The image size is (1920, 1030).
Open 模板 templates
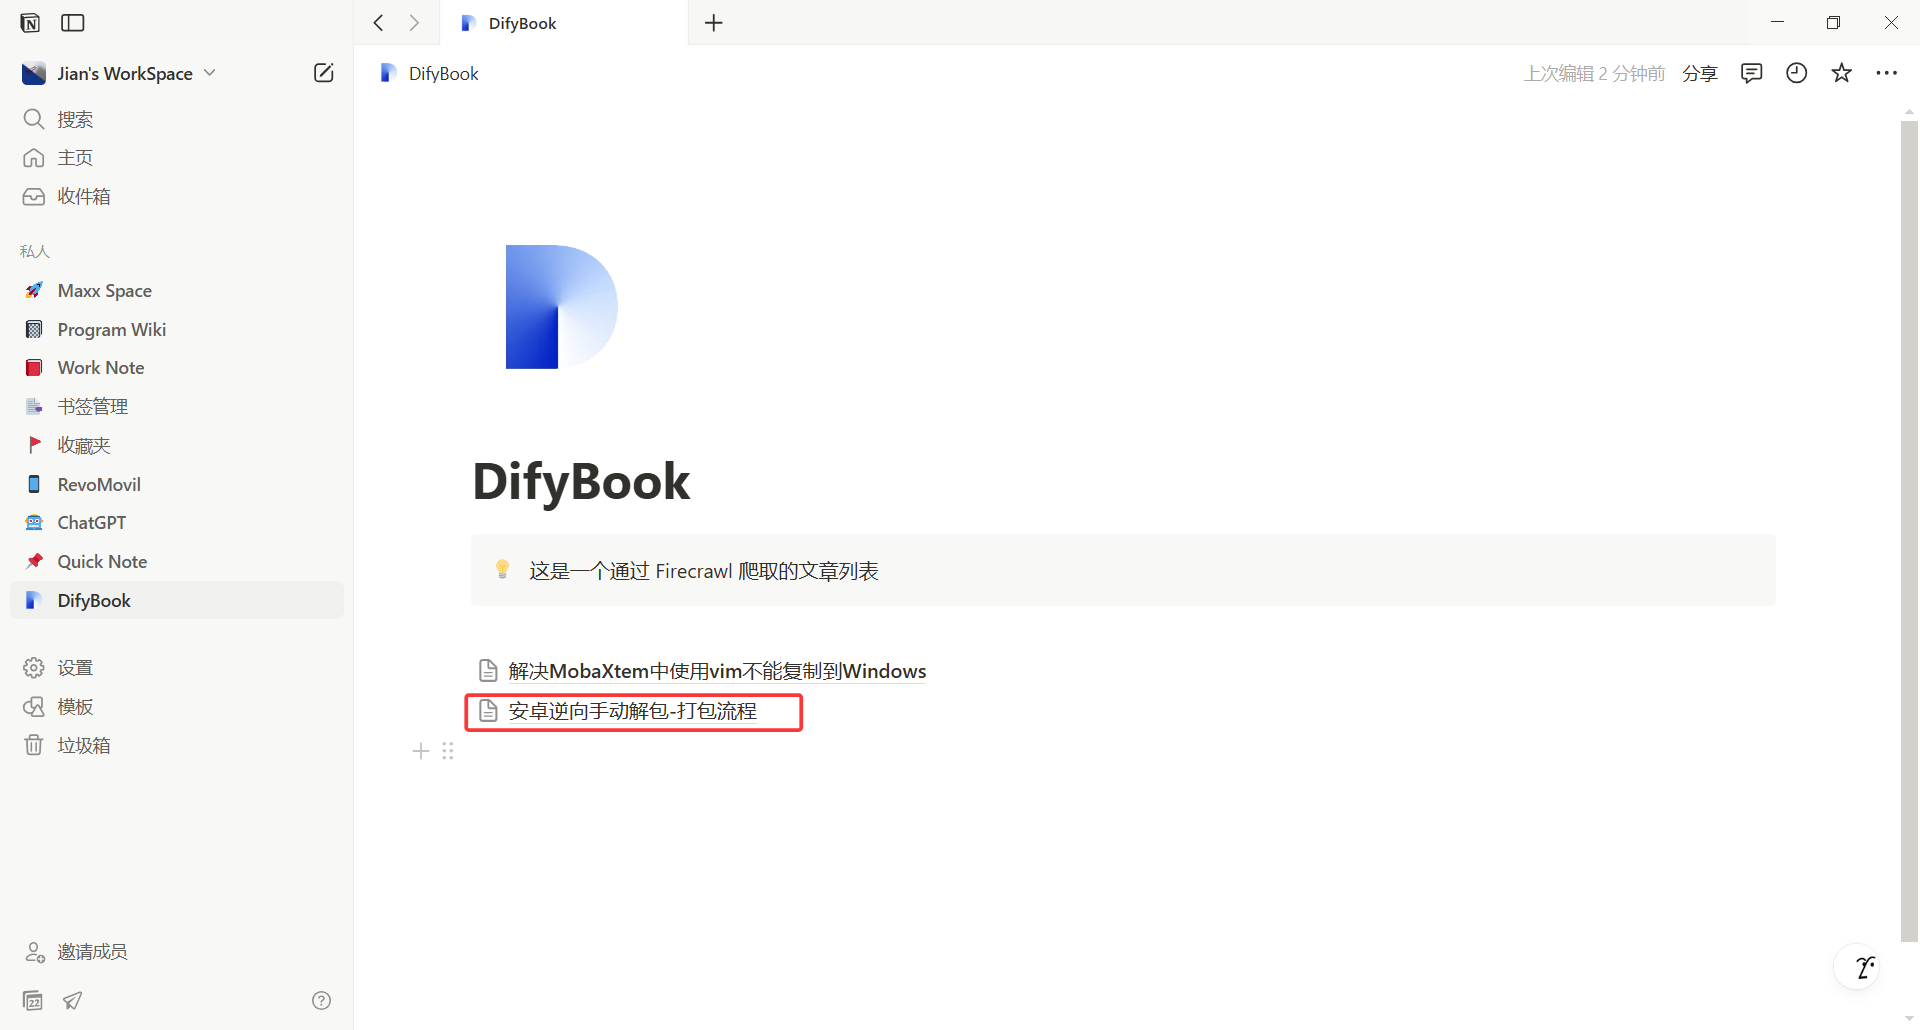(176, 706)
